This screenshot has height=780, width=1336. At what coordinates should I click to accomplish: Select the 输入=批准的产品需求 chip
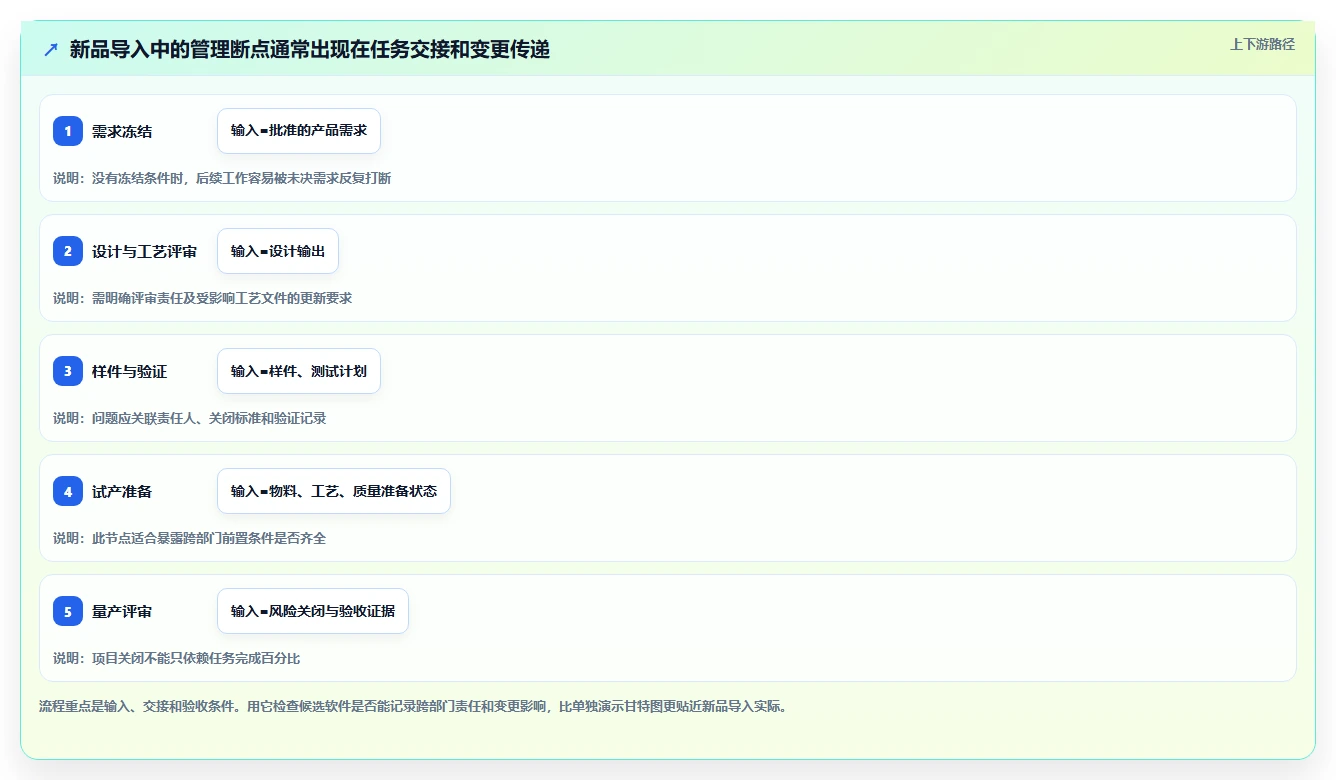point(299,131)
